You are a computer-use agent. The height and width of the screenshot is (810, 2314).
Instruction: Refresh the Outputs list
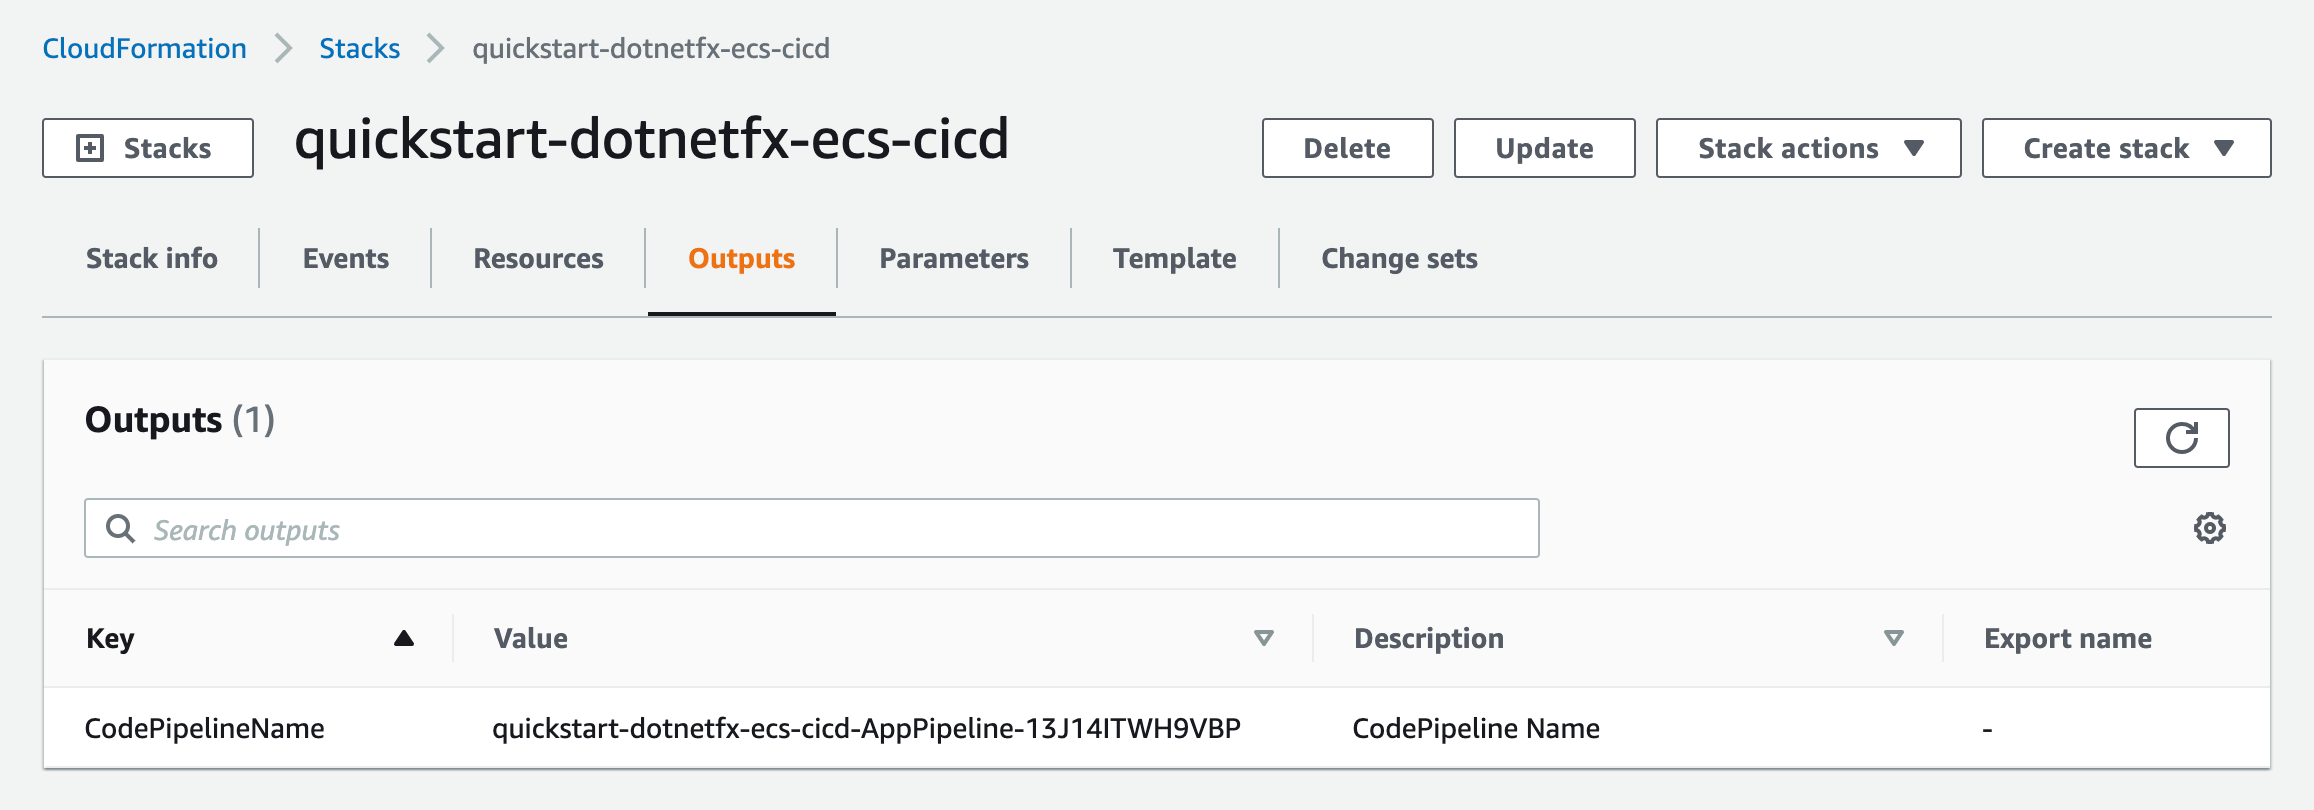point(2181,438)
